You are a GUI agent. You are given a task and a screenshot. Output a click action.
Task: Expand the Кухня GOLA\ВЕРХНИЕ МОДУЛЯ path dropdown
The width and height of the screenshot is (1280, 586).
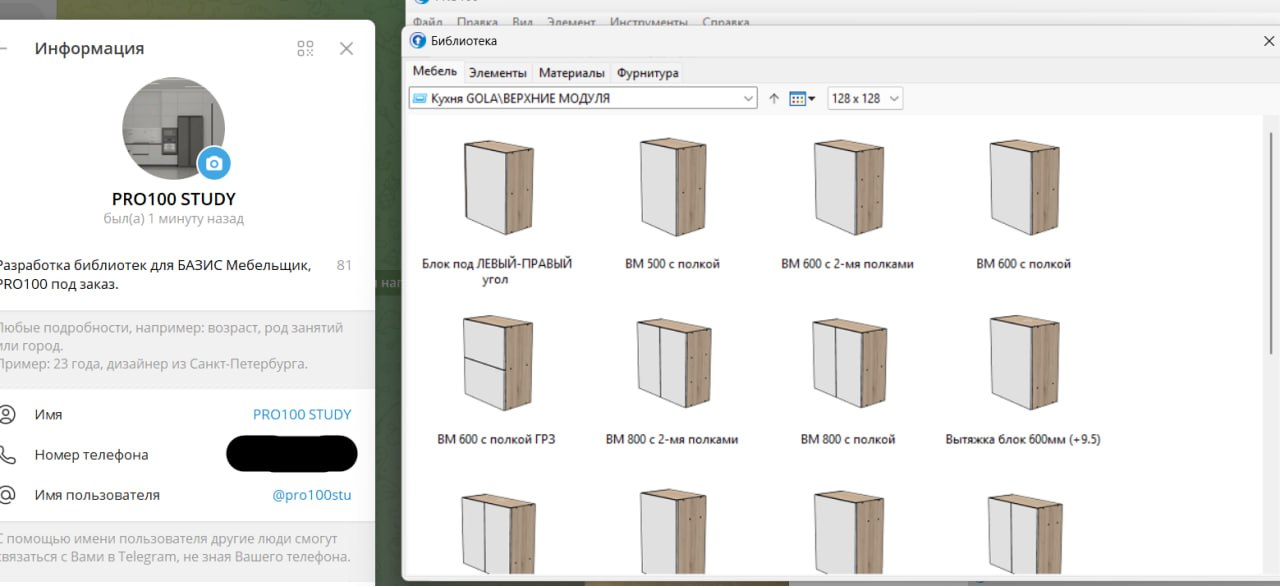(749, 98)
